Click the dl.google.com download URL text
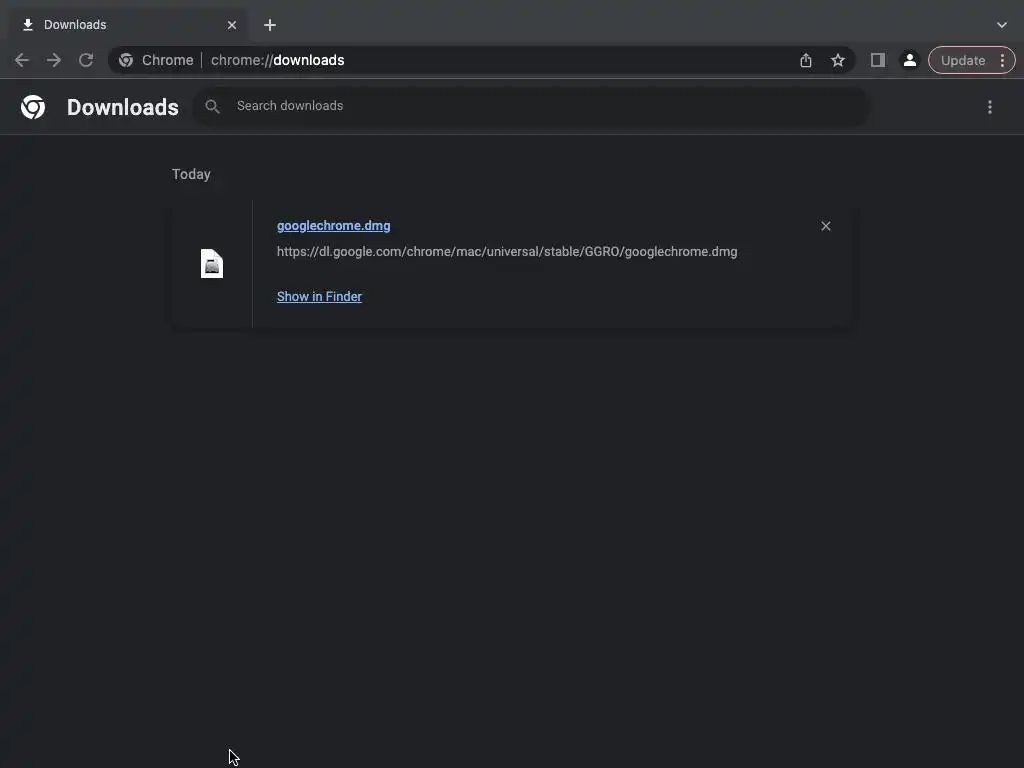Screen dimensions: 1024x768 [507, 251]
